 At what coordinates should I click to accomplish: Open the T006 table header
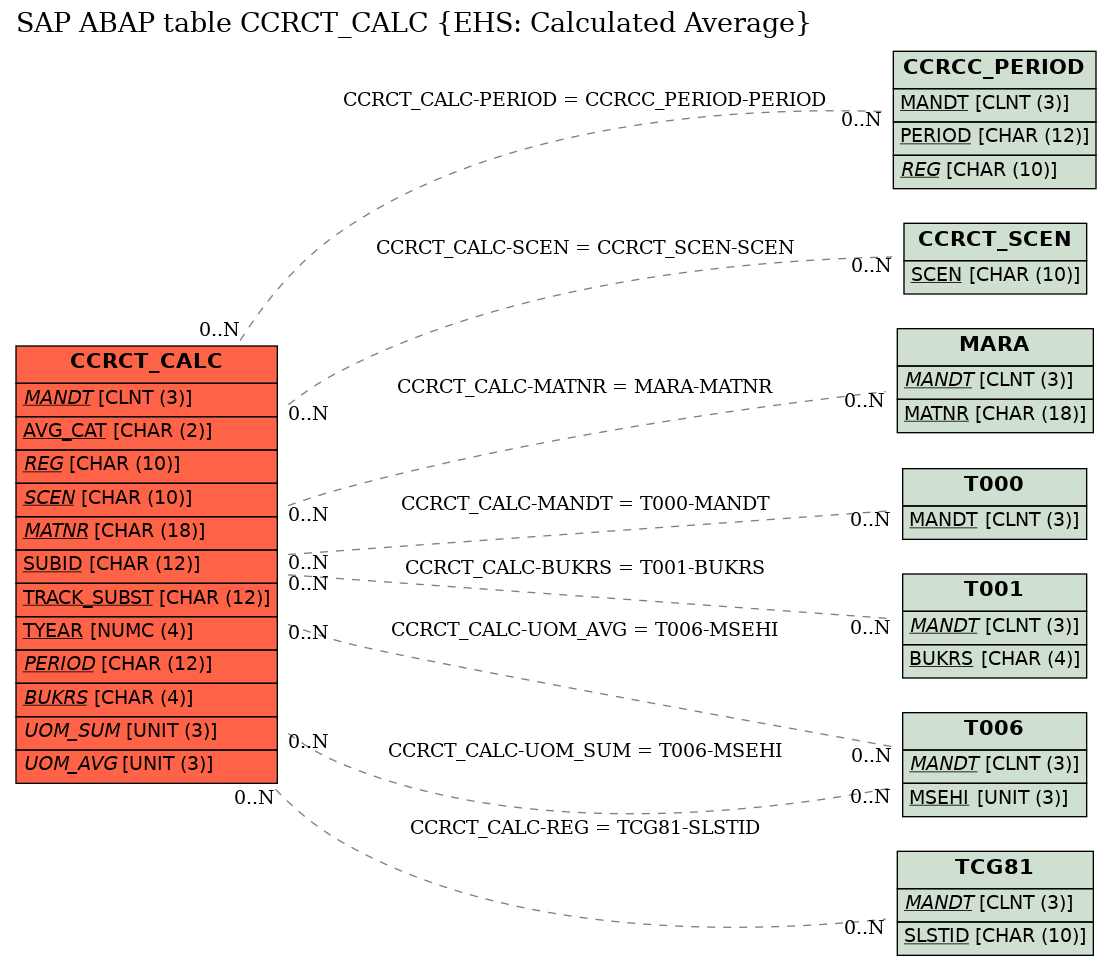(x=994, y=731)
